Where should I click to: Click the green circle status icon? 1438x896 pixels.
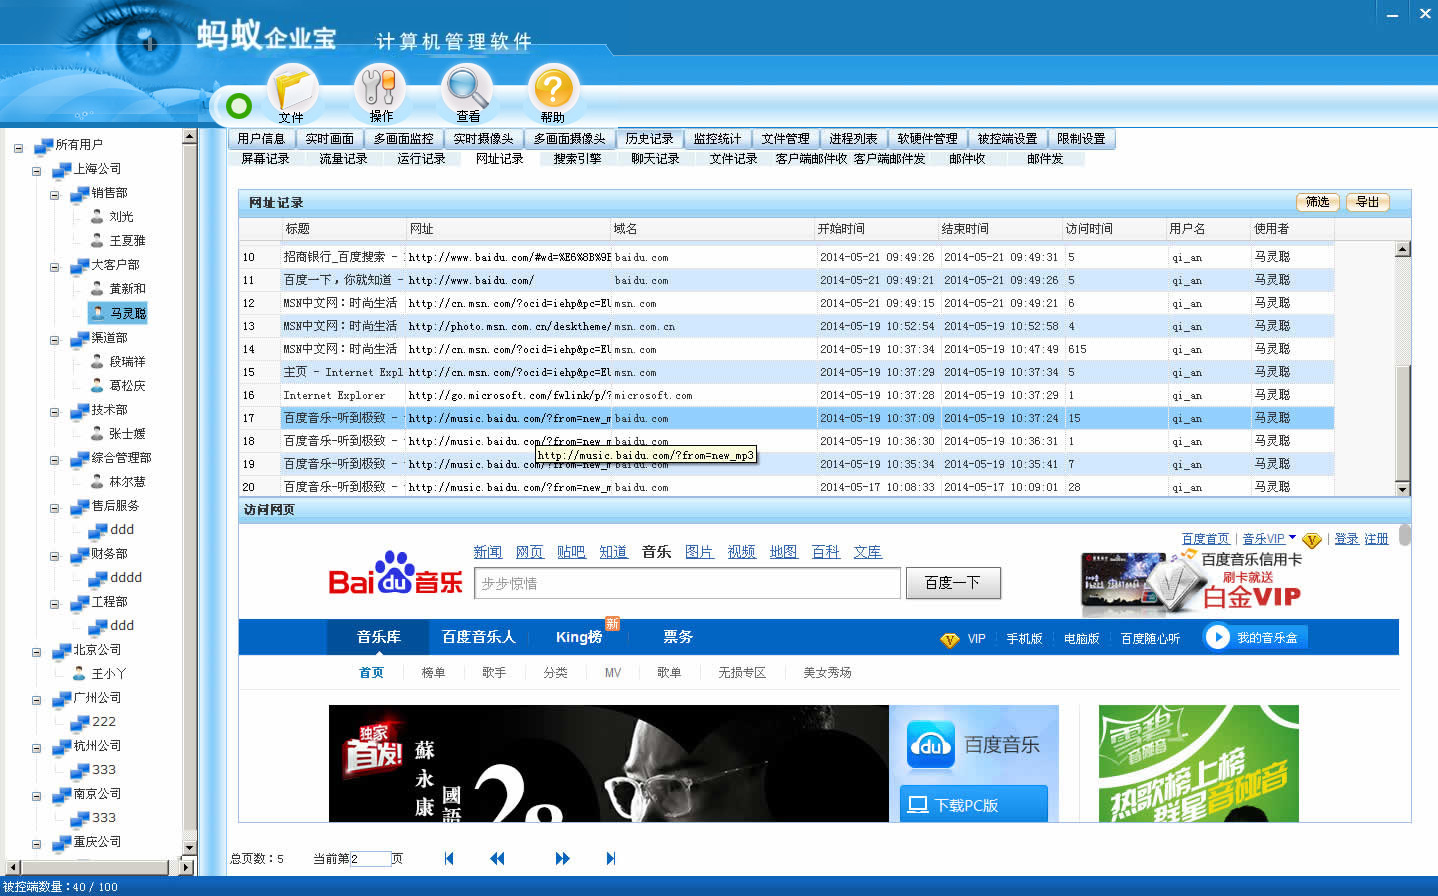point(239,105)
